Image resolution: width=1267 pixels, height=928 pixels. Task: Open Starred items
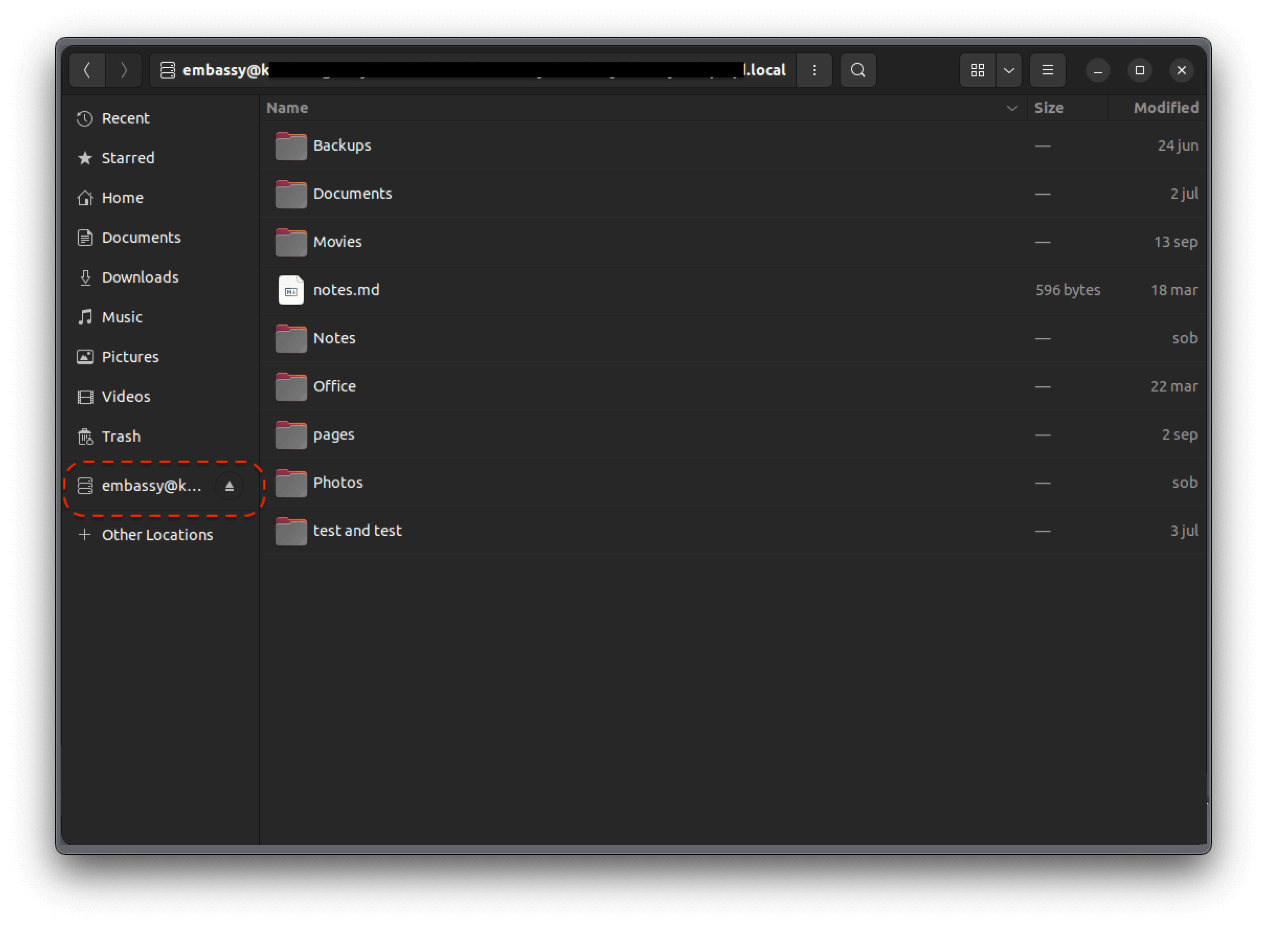coord(128,157)
